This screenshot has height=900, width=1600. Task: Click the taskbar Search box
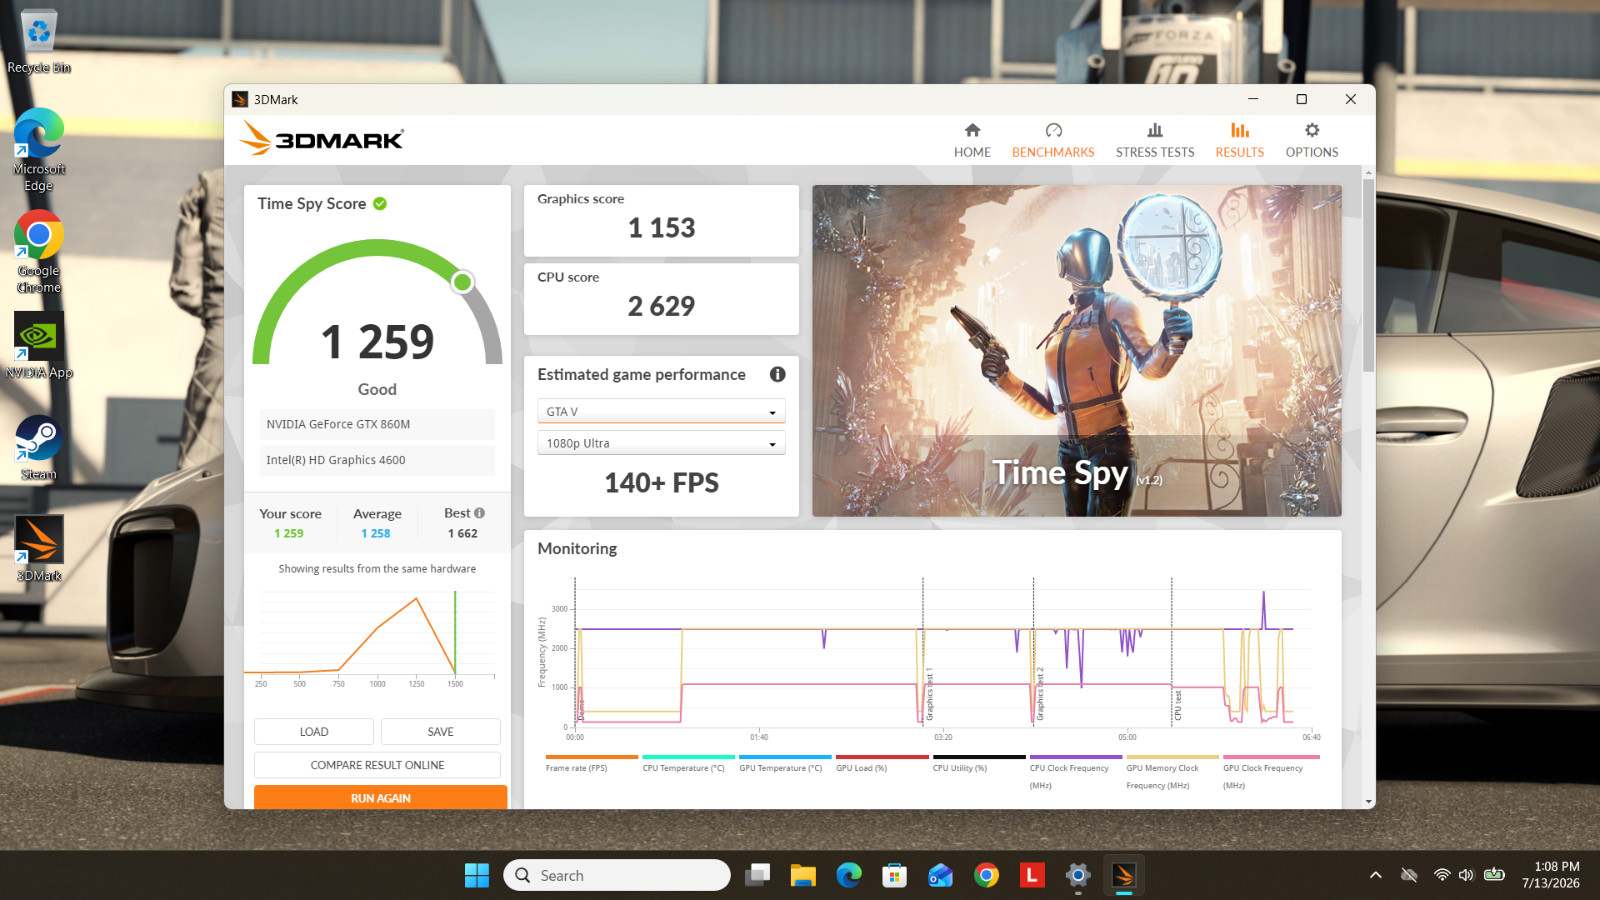coord(617,875)
